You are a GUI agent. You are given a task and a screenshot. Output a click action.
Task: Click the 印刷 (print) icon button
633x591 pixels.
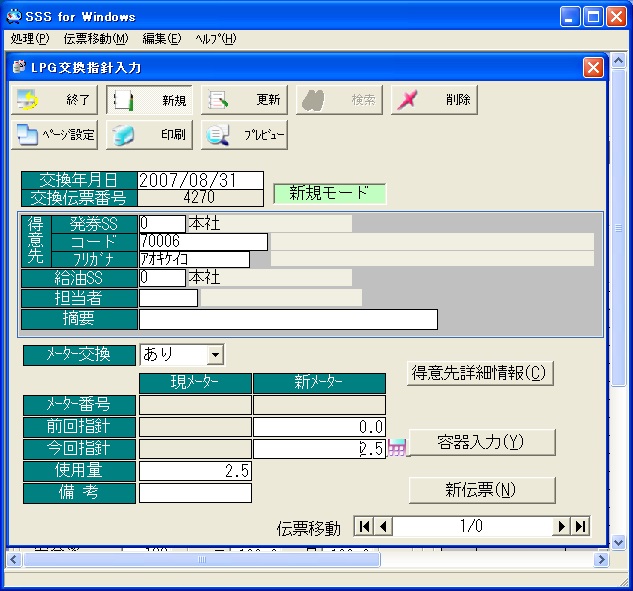(149, 135)
